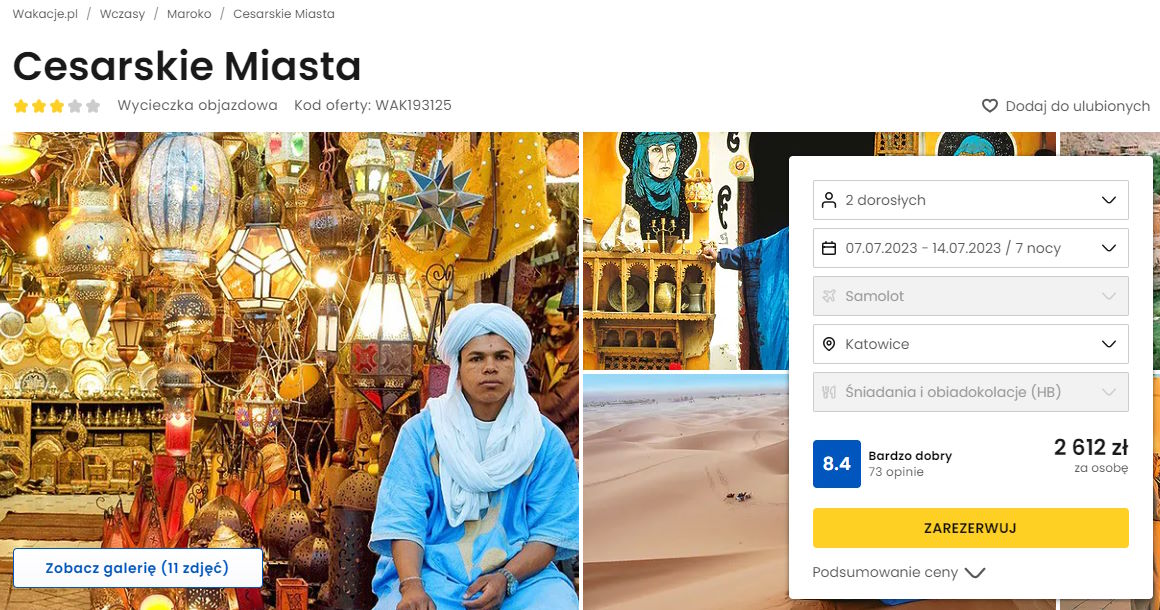Screen dimensions: 1160x610
Task: Click the cutlery icon in meals field
Action: tap(829, 392)
